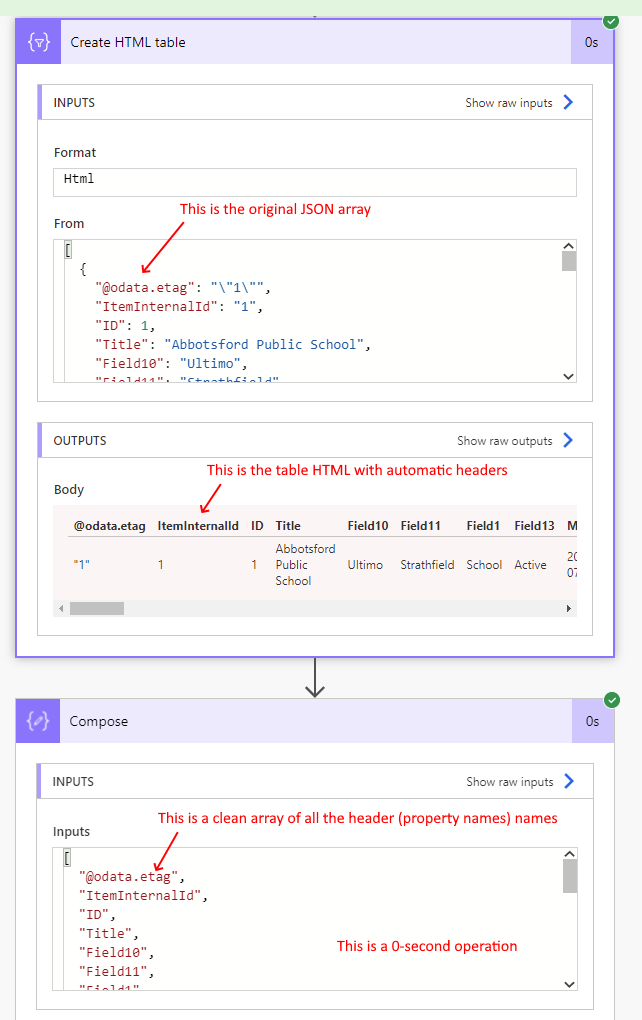The width and height of the screenshot is (642, 1020).
Task: Click the OUTPUTS section label
Action: coord(80,440)
